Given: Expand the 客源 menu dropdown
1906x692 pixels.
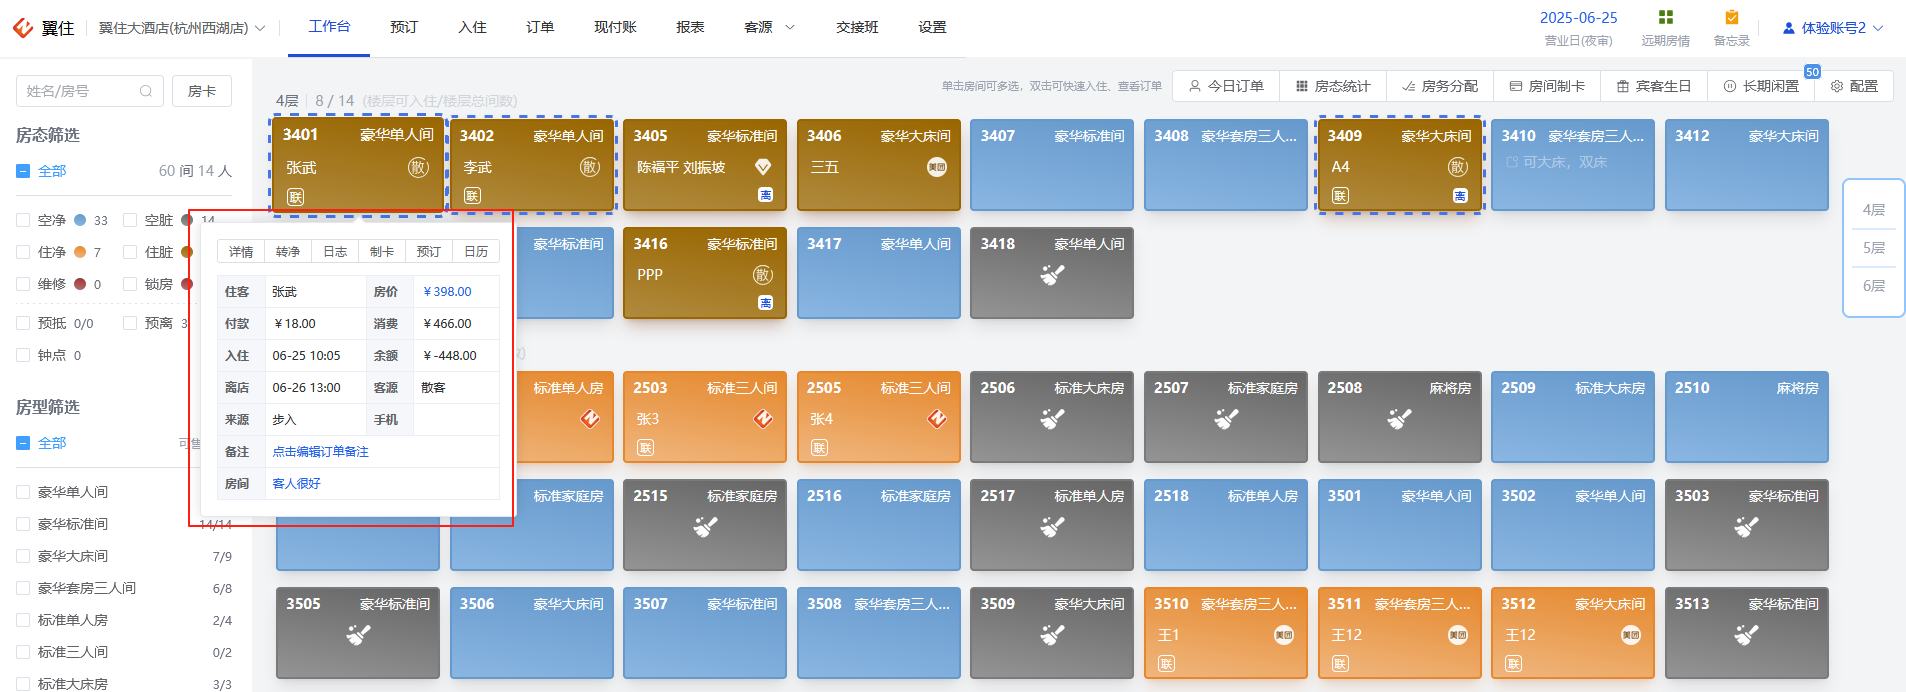Looking at the screenshot, I should [x=769, y=27].
